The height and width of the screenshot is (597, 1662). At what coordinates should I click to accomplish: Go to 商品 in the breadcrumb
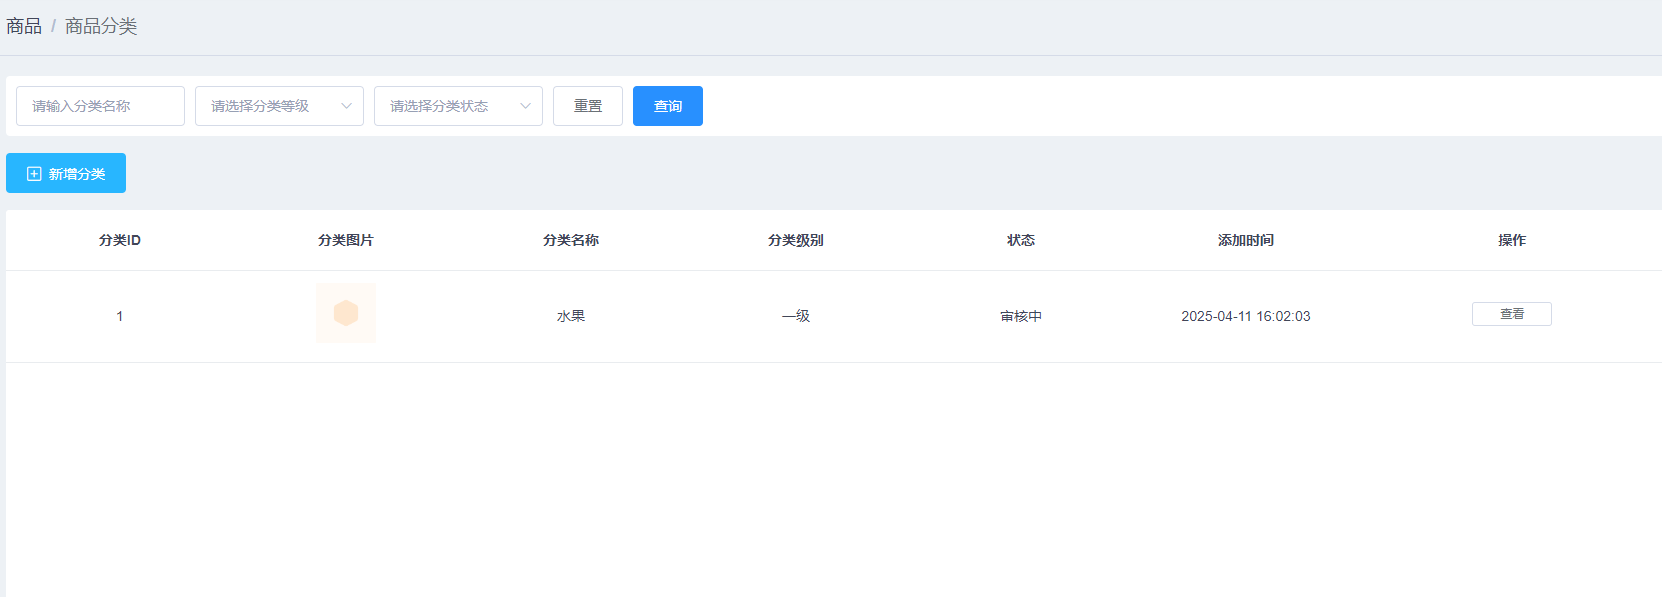click(x=24, y=26)
